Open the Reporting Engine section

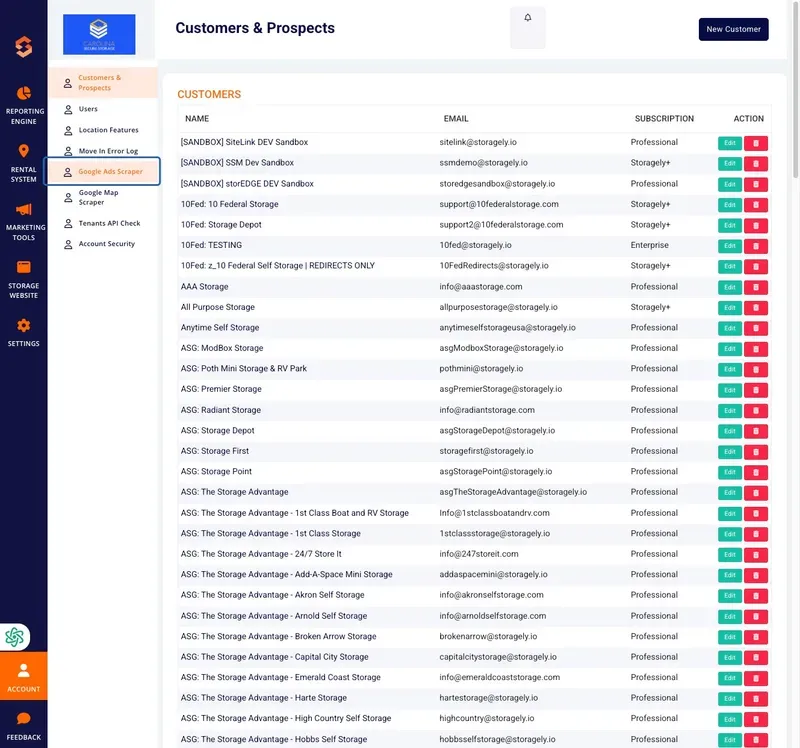click(23, 106)
